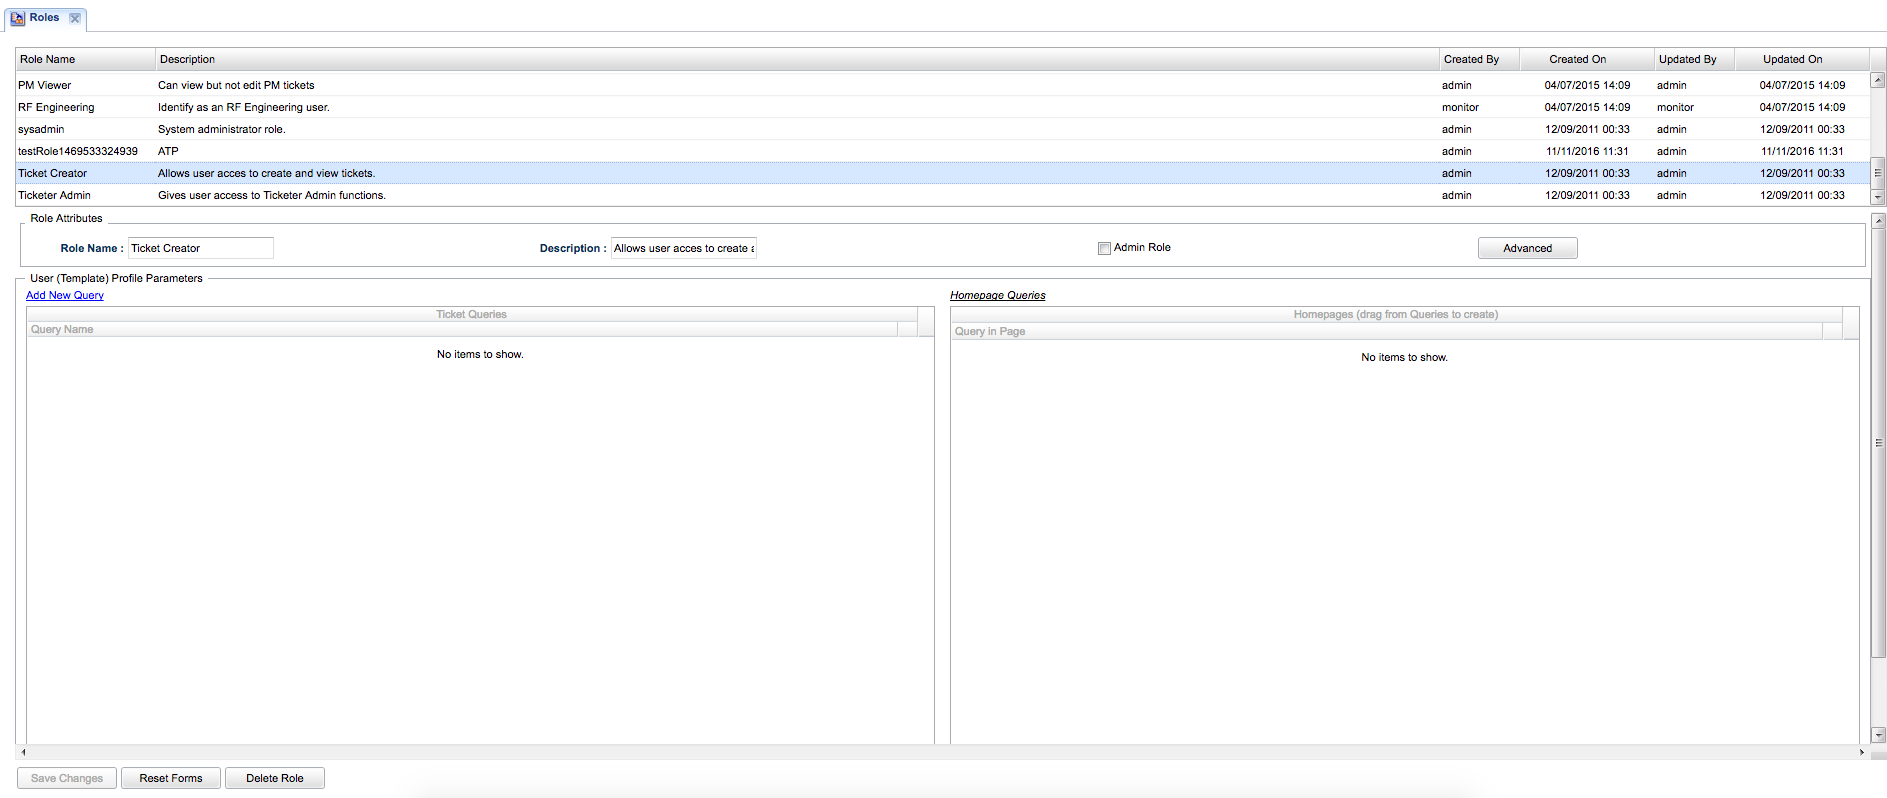Screen dimensions: 1887x798
Task: Click the right arrow of horizontal scrollbar
Action: point(1861,752)
